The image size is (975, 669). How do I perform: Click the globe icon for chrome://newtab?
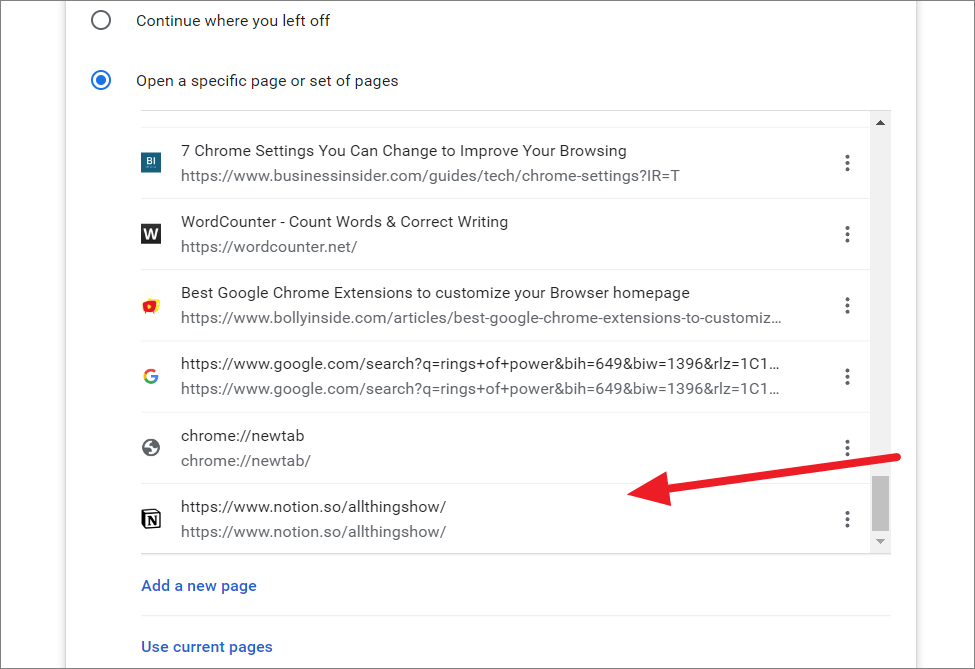pyautogui.click(x=151, y=448)
